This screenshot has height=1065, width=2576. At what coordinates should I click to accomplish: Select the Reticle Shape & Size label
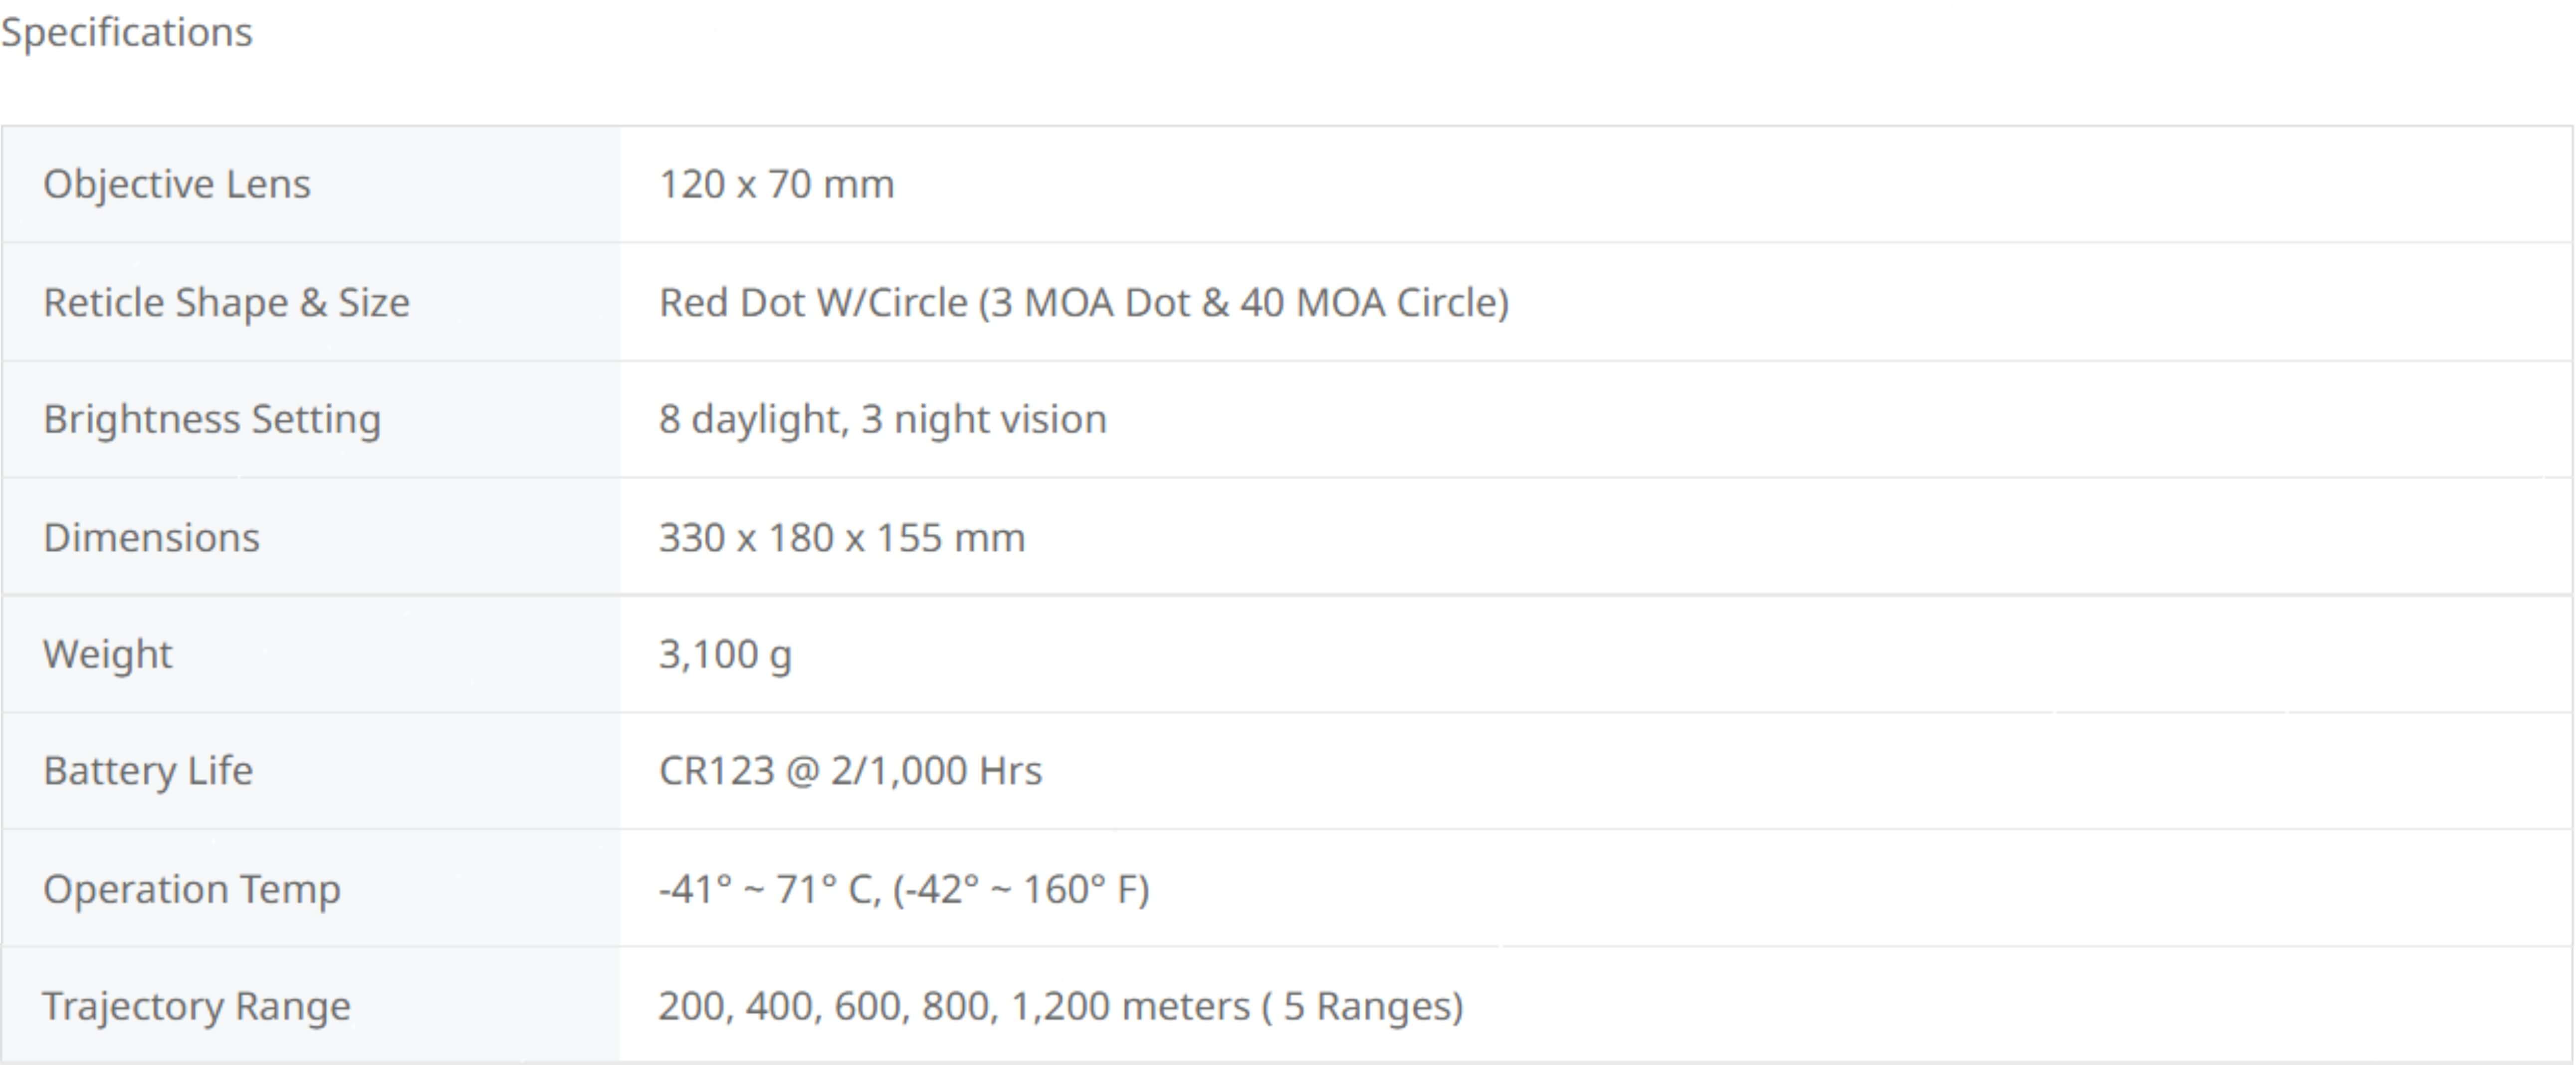(226, 302)
